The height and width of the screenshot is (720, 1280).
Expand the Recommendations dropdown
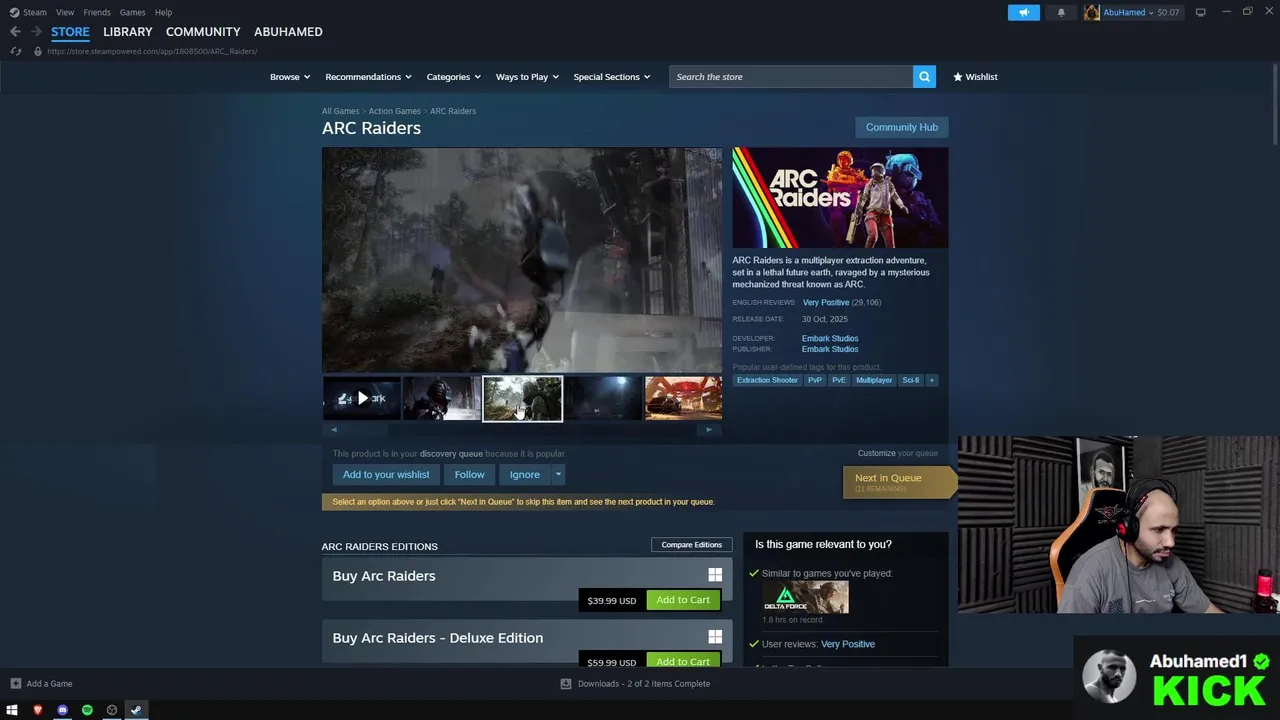tap(368, 77)
